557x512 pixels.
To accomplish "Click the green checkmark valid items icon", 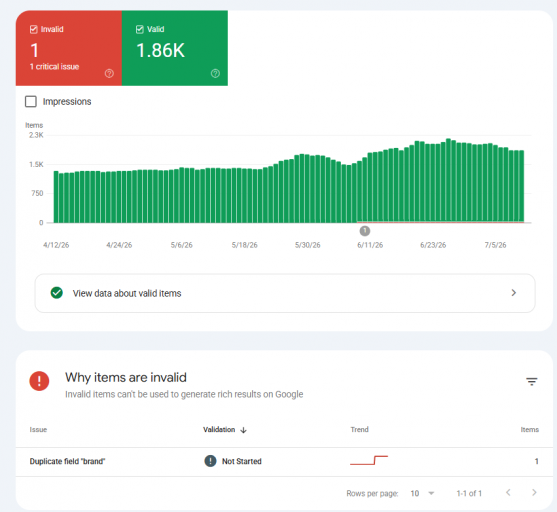I will tap(57, 293).
